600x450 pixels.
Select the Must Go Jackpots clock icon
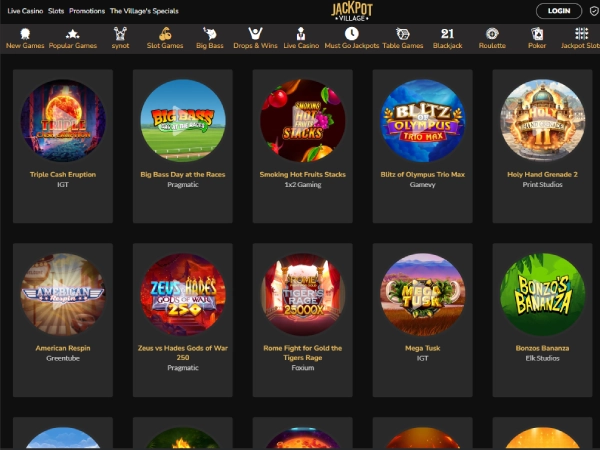coord(351,34)
